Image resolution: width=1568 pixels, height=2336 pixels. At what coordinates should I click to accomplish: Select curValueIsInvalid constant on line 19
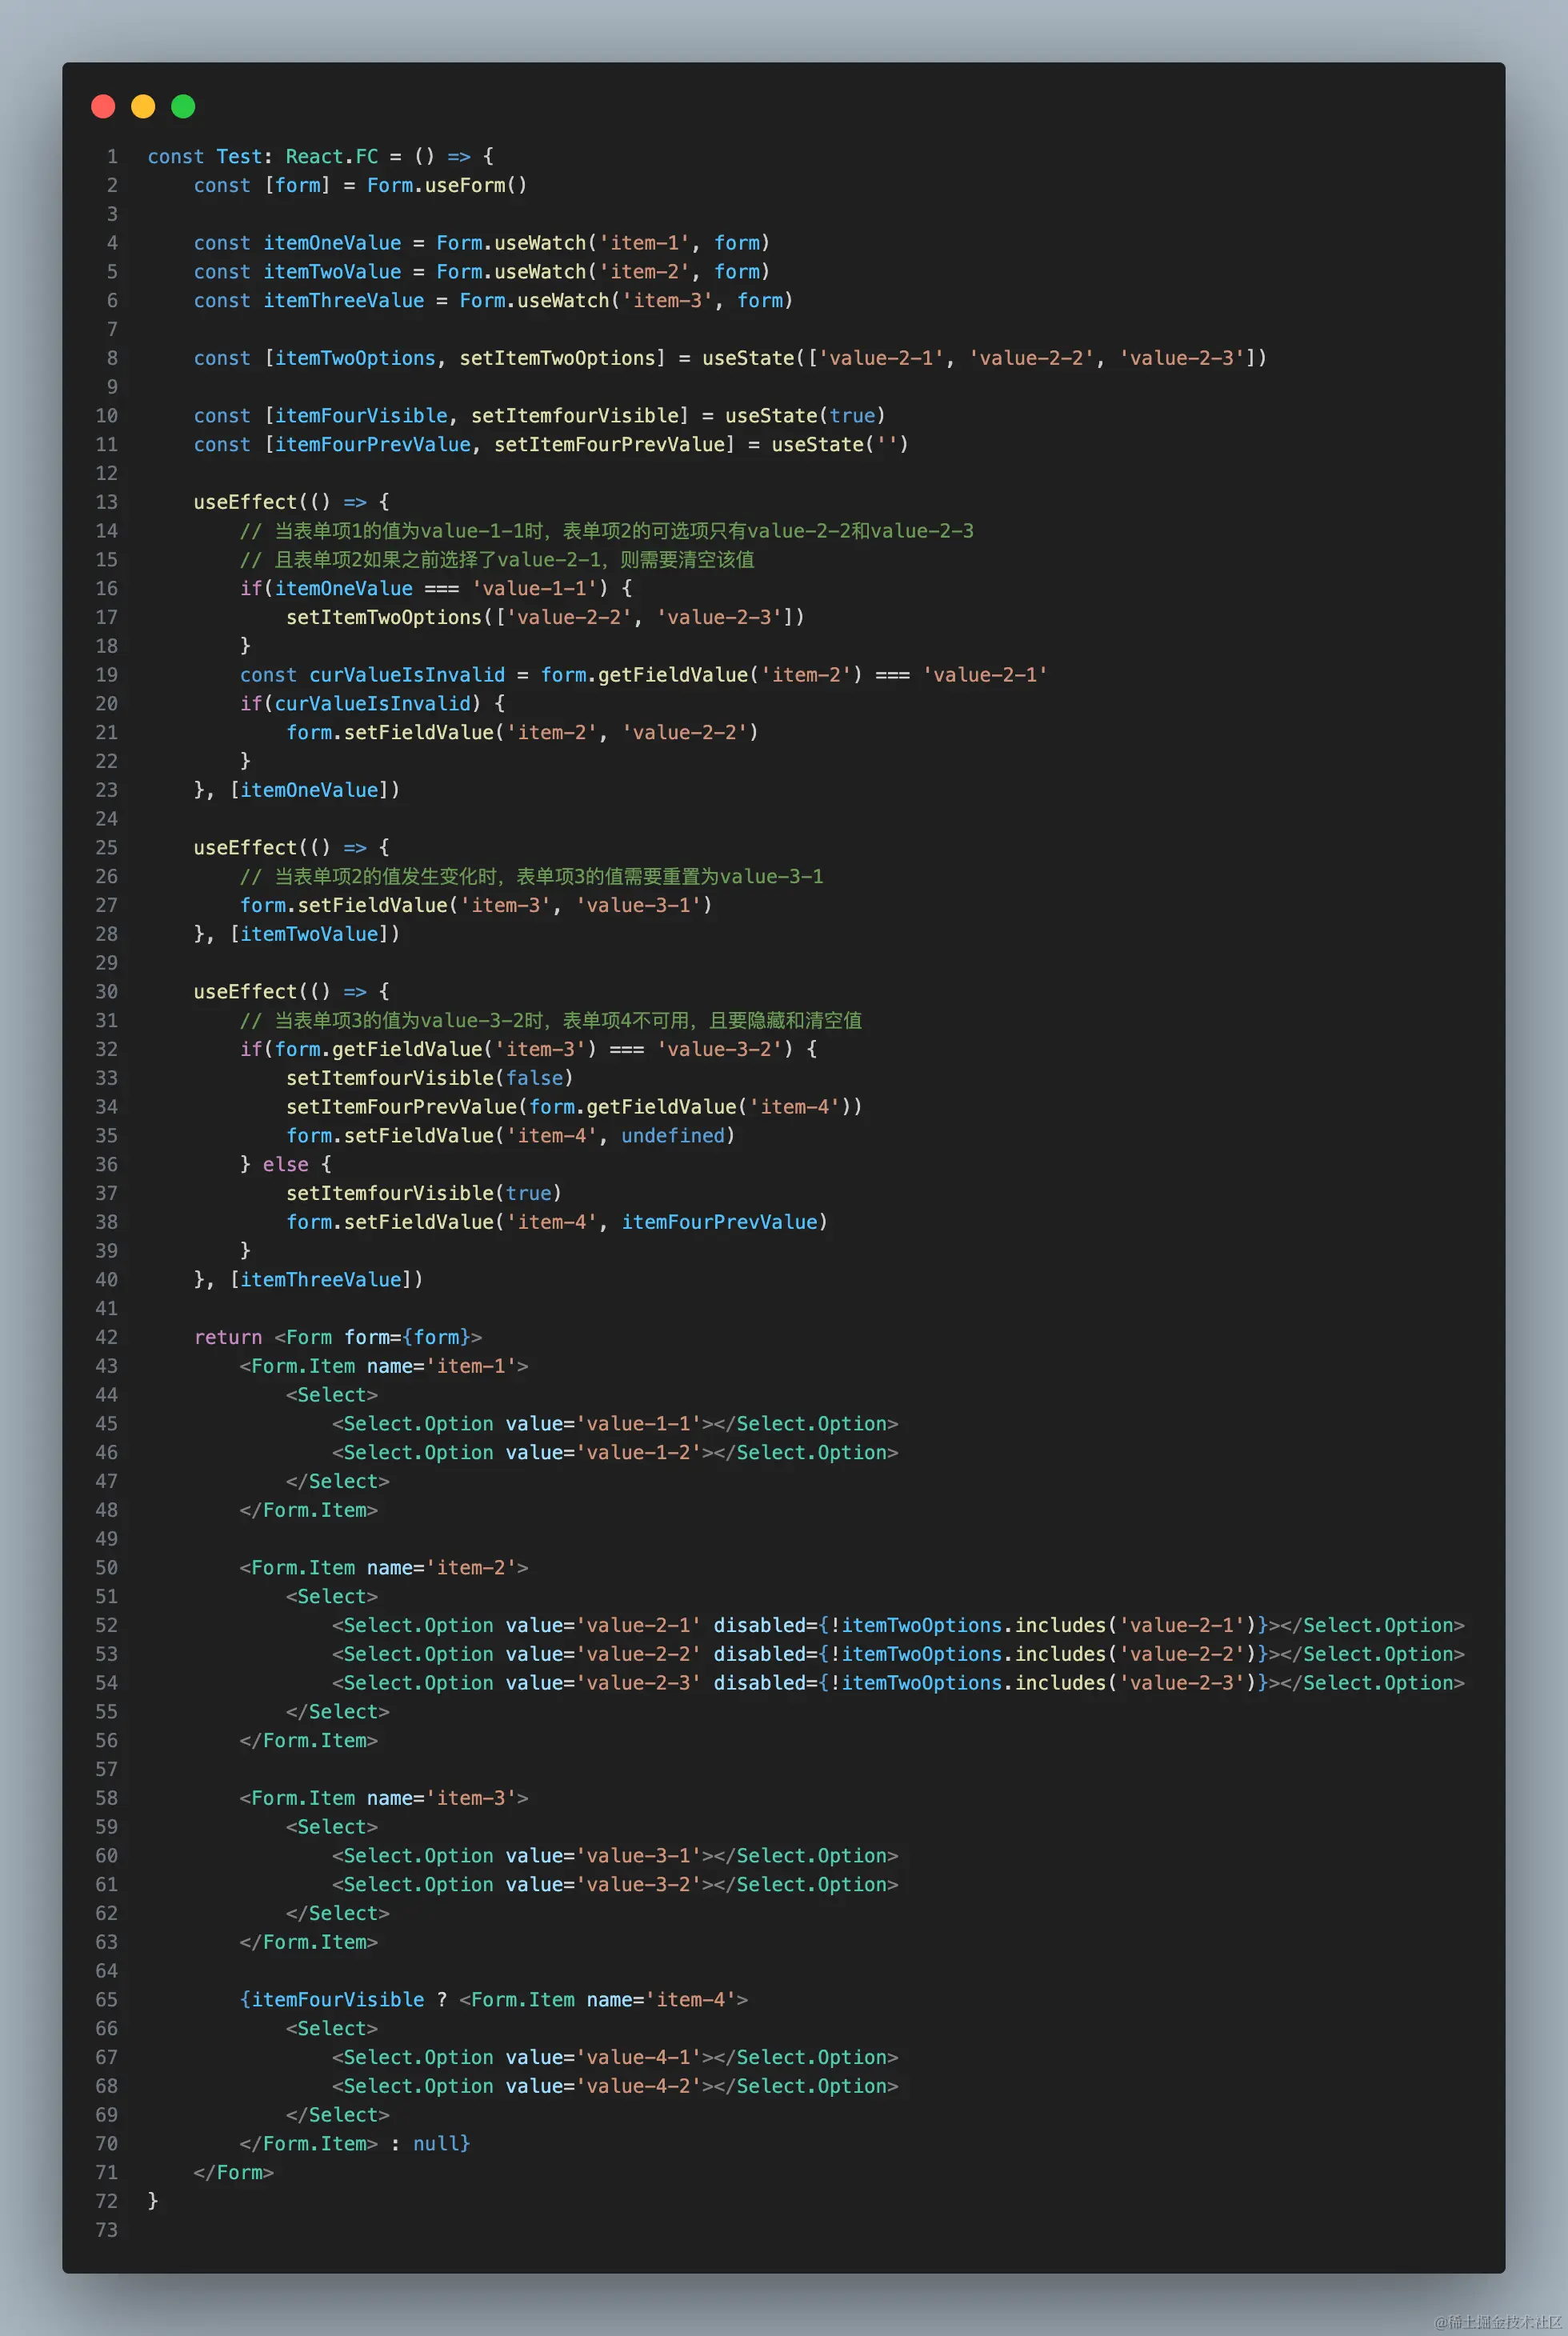[406, 674]
